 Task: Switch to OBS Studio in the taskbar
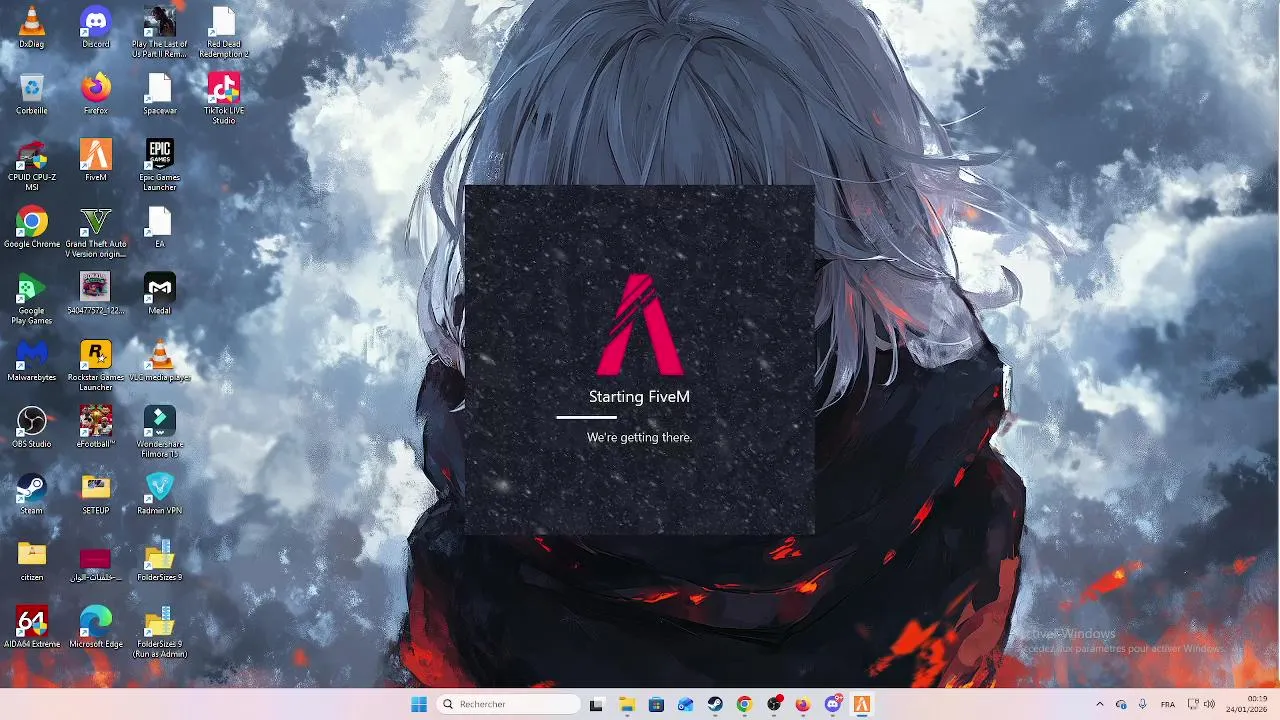tap(774, 704)
